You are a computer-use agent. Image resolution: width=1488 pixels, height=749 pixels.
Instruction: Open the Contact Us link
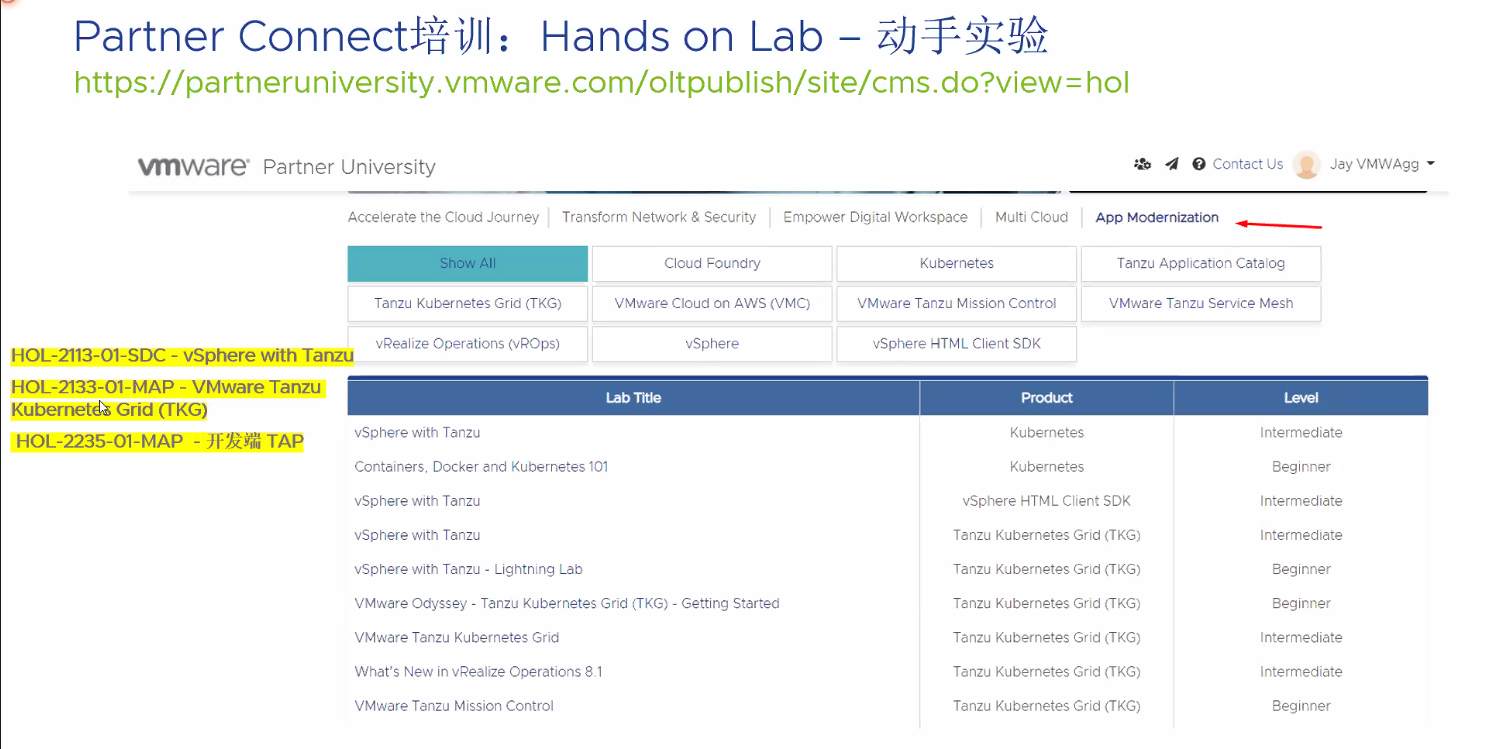pyautogui.click(x=1247, y=164)
